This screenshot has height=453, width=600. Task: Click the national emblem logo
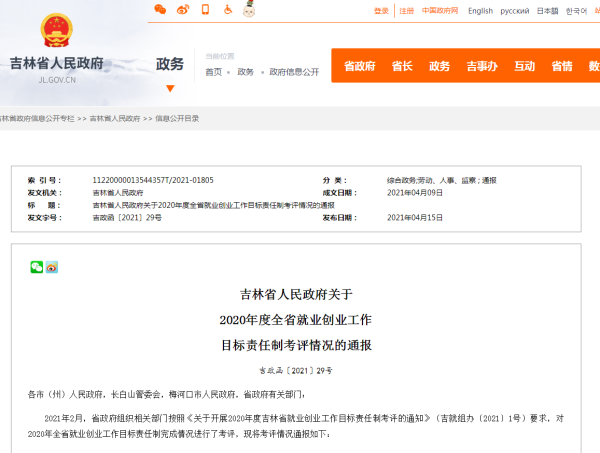click(x=57, y=31)
